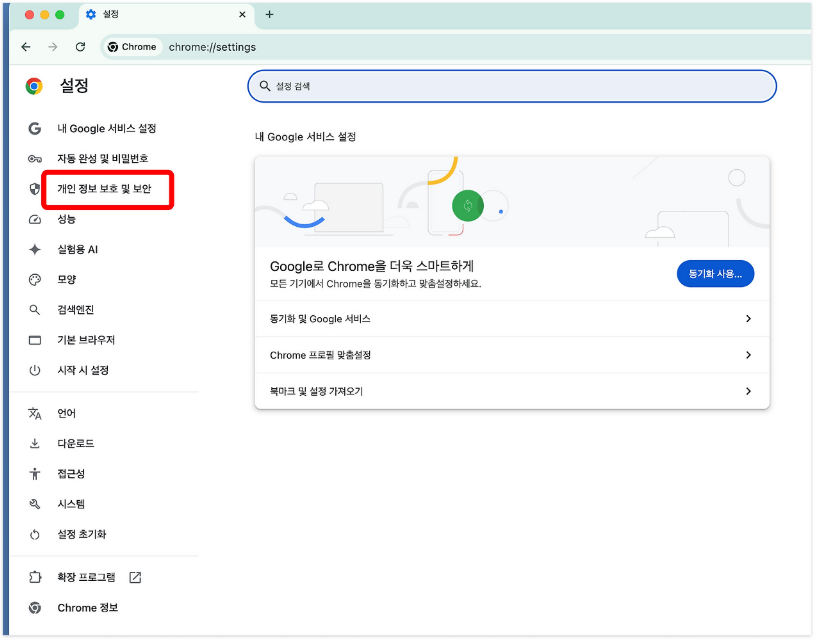This screenshot has width=819, height=641.
Task: Click the reset icon for 설정 초기화
Action: pos(34,534)
